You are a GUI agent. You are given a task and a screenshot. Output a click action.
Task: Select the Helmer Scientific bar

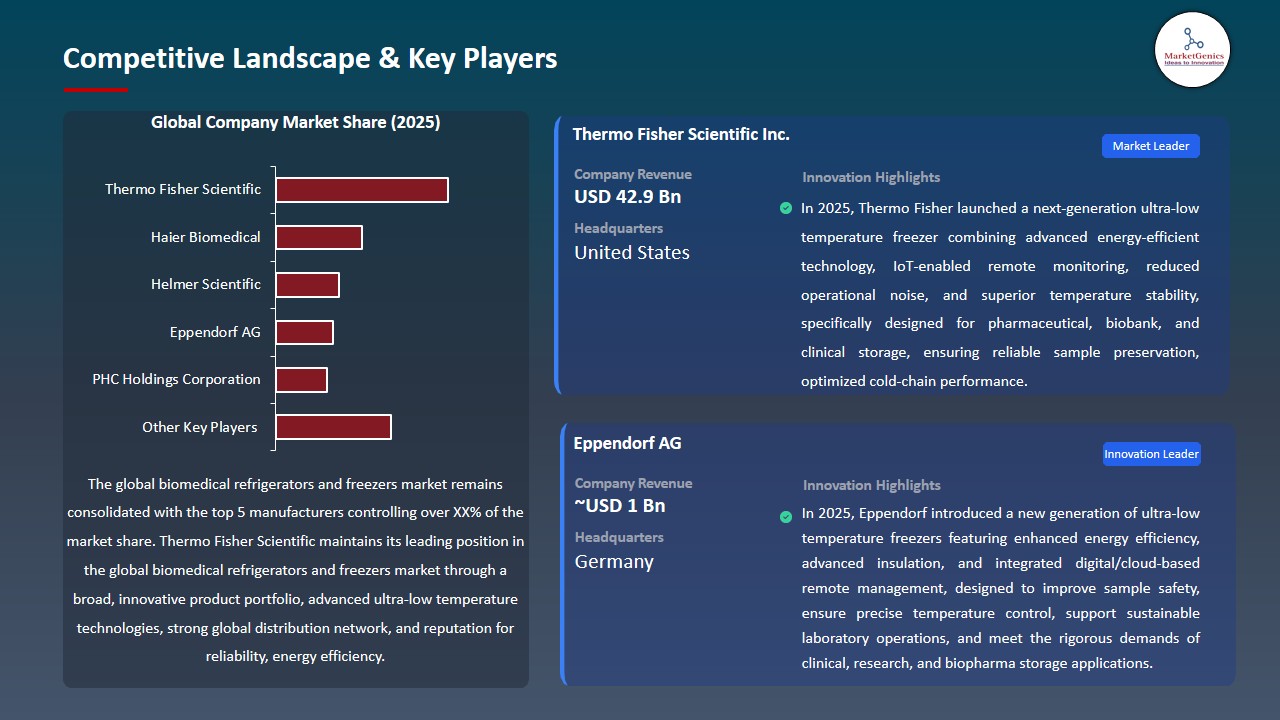point(307,285)
